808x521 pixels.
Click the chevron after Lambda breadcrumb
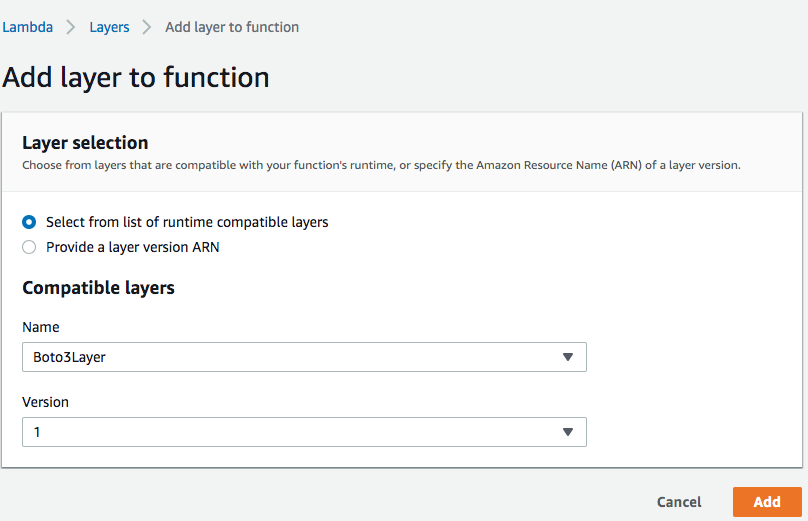click(x=71, y=27)
